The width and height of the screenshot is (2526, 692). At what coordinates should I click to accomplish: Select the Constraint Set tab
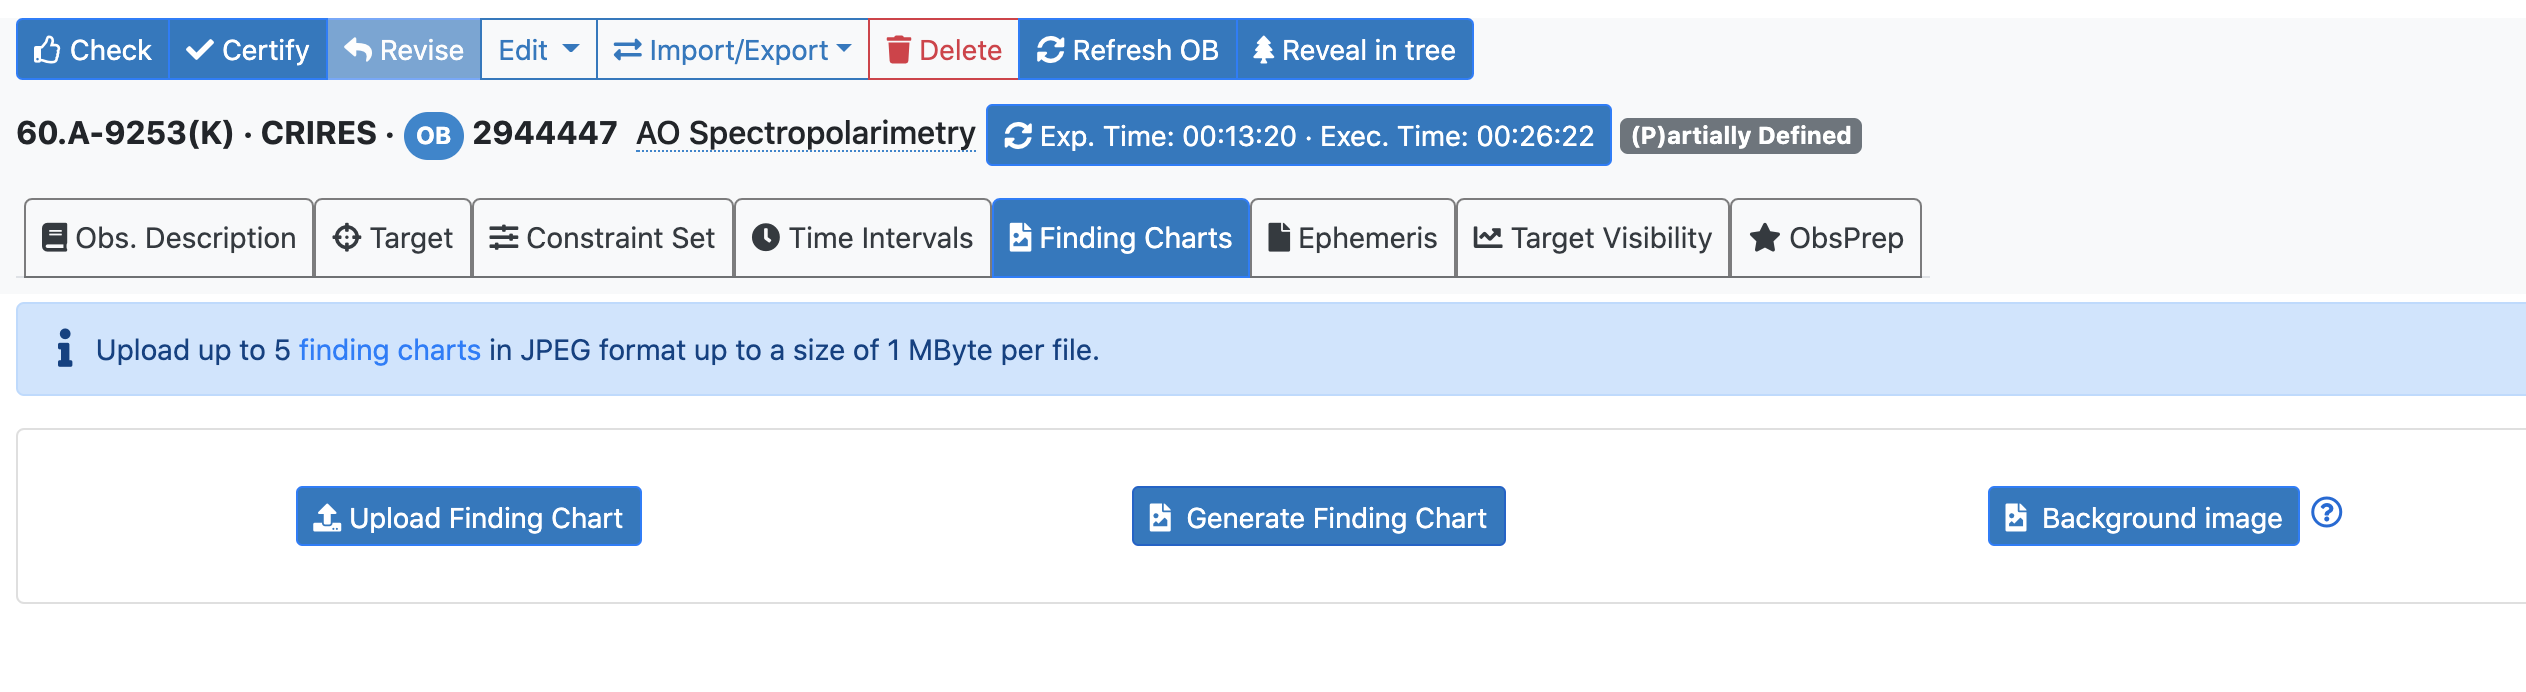(602, 238)
